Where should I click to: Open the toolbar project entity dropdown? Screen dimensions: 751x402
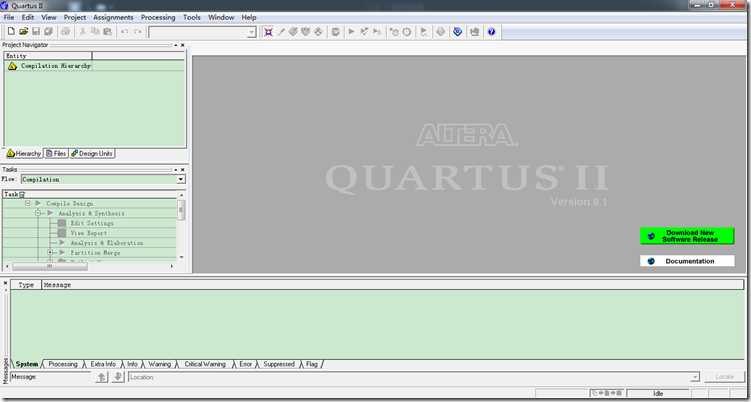[252, 32]
